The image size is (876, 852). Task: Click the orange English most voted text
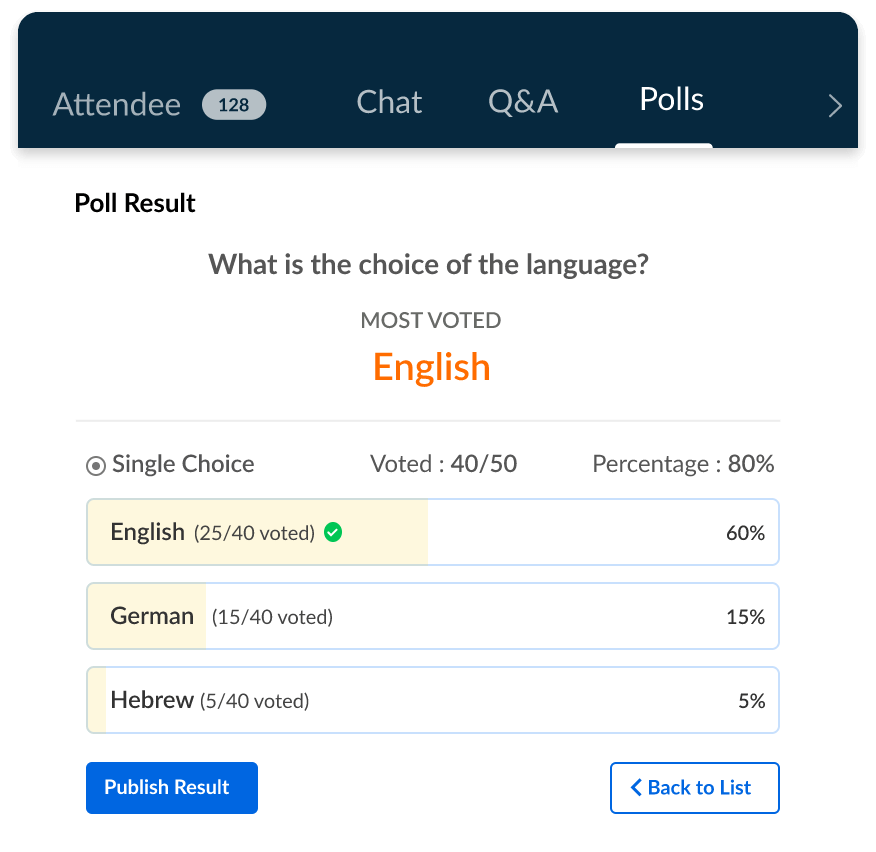(431, 367)
